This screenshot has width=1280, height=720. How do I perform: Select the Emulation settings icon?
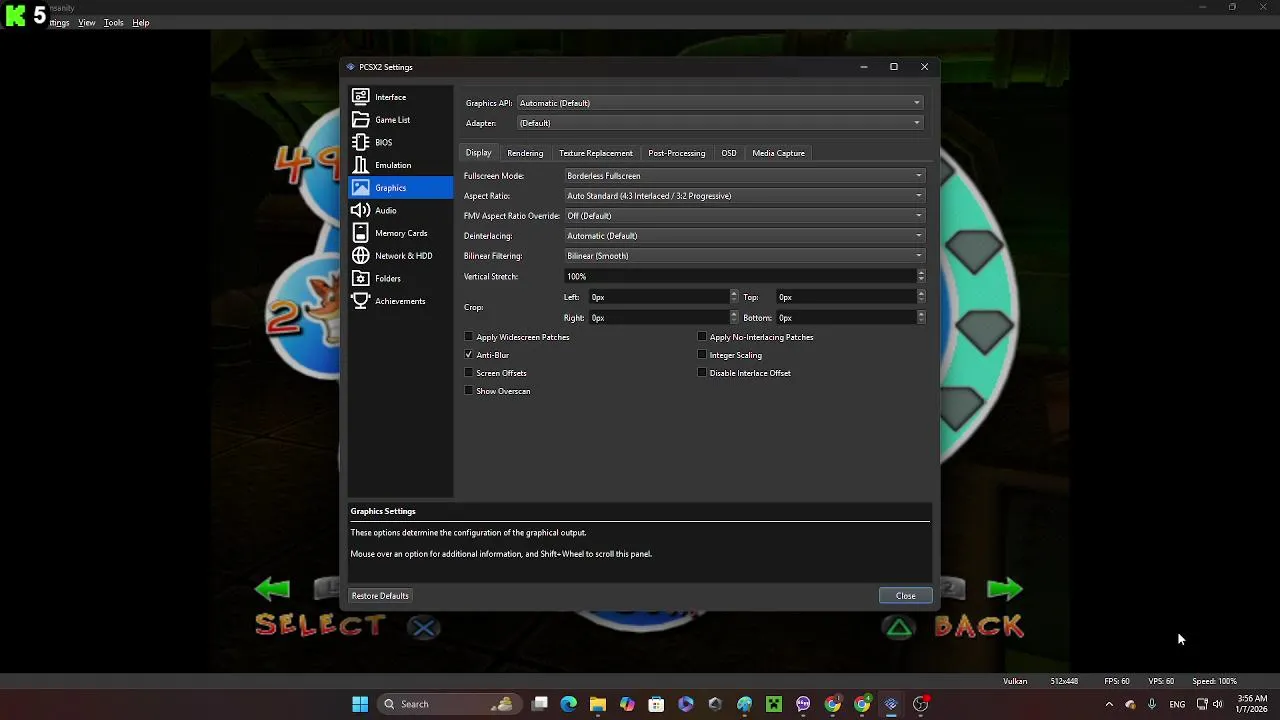point(361,165)
